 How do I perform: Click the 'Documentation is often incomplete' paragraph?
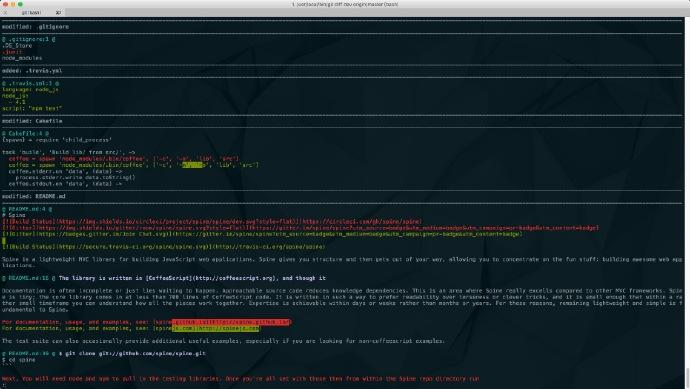tap(342, 300)
